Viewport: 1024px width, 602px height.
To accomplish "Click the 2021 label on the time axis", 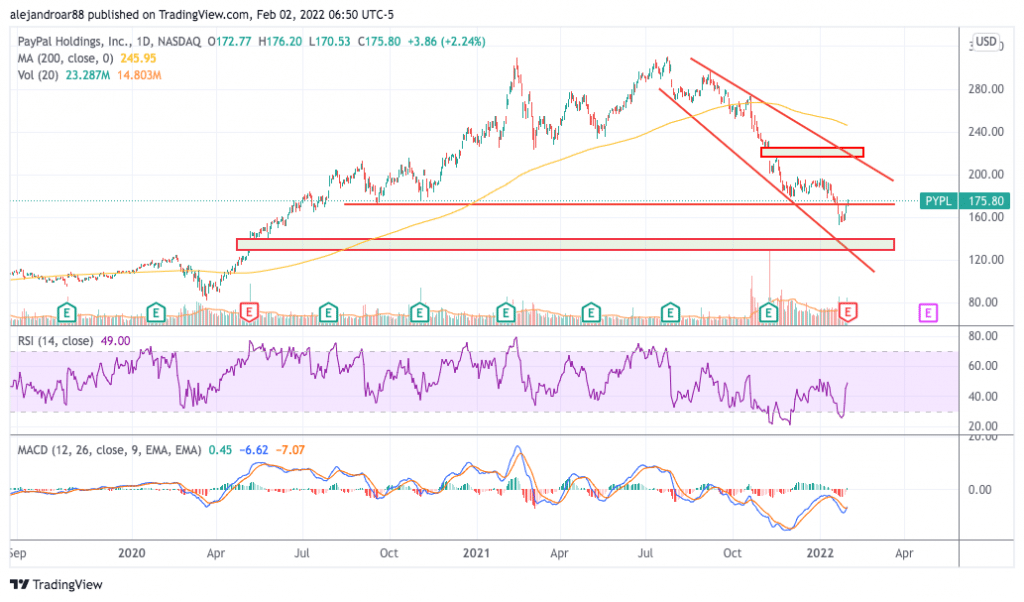I will tap(476, 553).
